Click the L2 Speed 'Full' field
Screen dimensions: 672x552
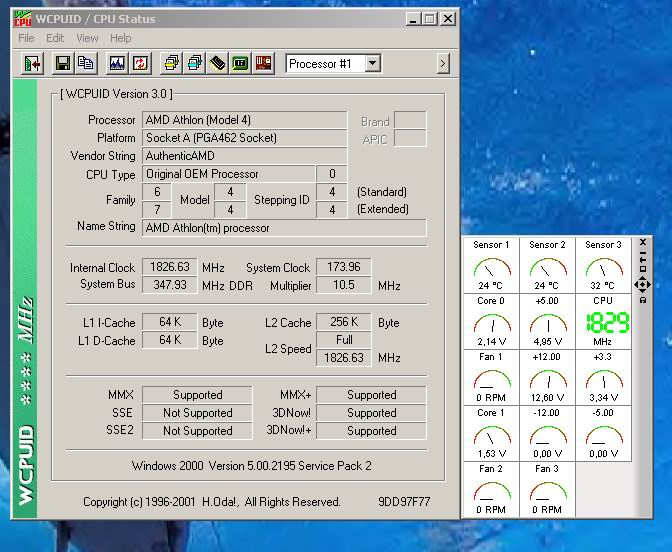tap(344, 340)
